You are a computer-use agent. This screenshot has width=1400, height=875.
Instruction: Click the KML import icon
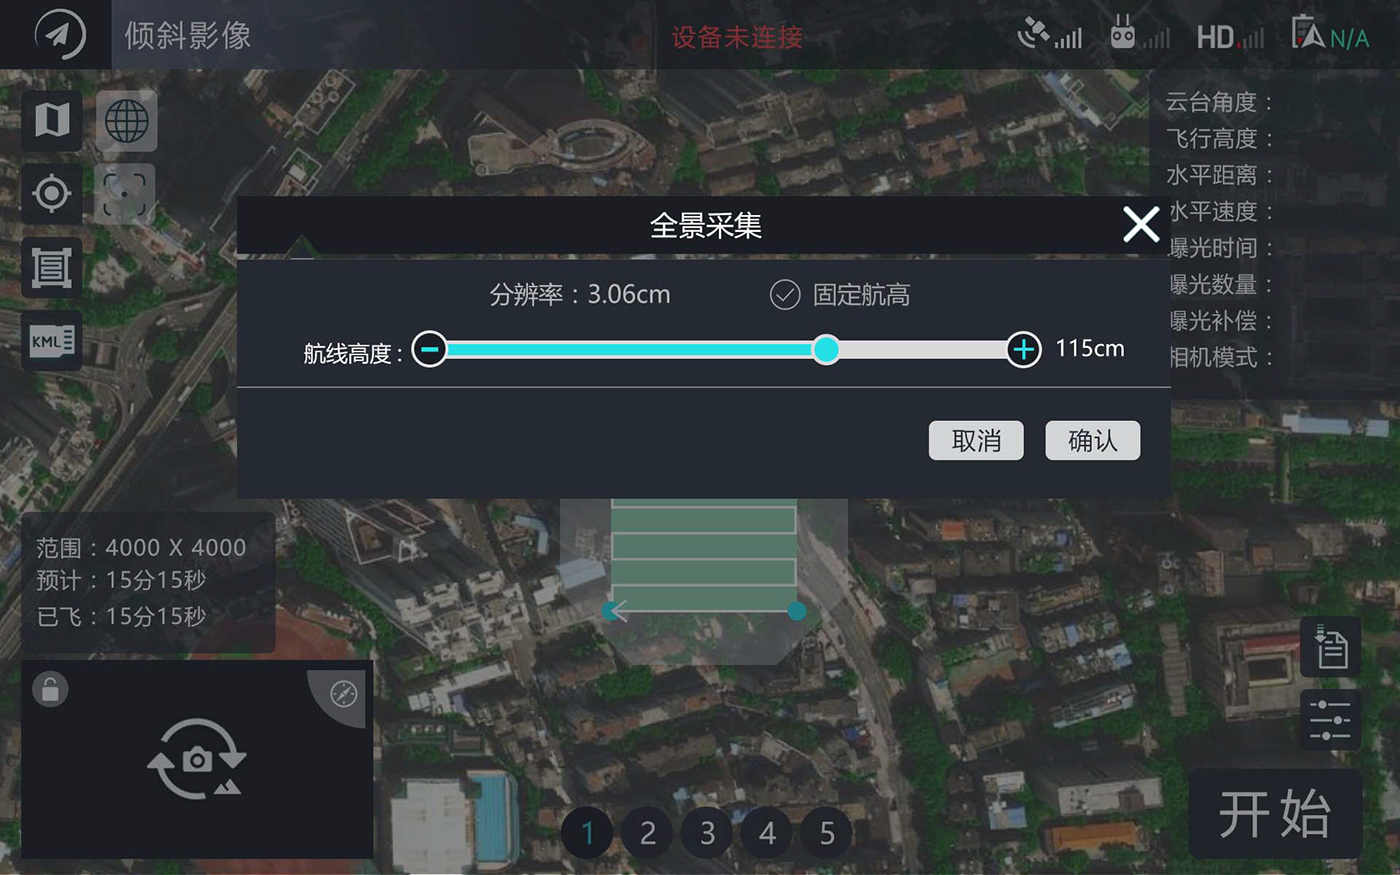(x=51, y=341)
